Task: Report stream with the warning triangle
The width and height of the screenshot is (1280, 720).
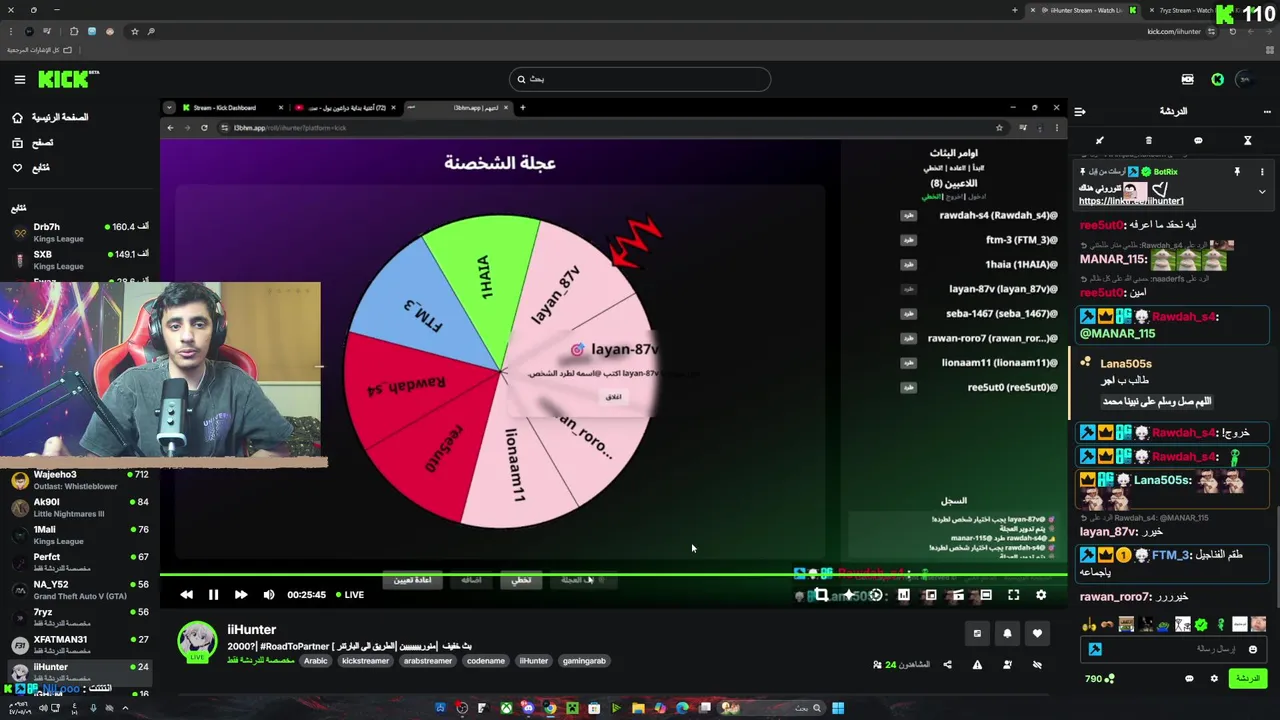Action: 977,665
